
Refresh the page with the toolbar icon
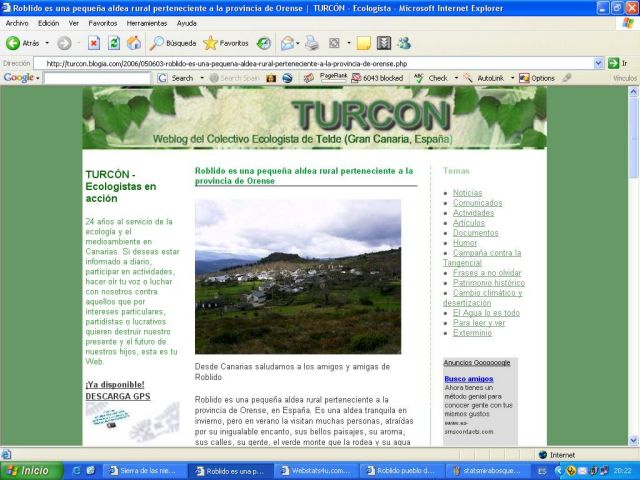[114, 43]
